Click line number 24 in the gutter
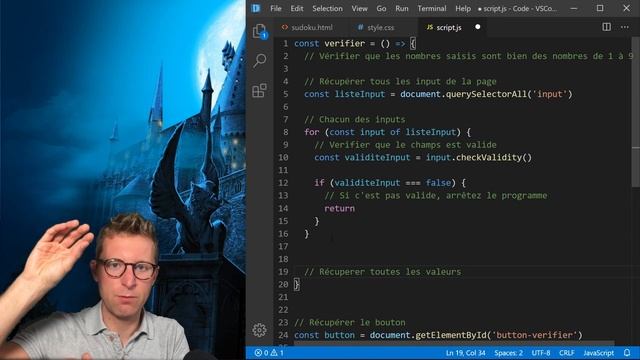 283,335
